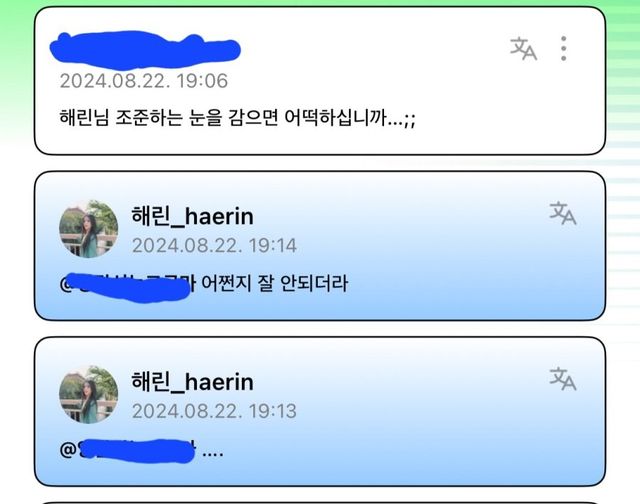The height and width of the screenshot is (504, 640).
Task: Translate the 19:06 fan comment
Action: (523, 49)
